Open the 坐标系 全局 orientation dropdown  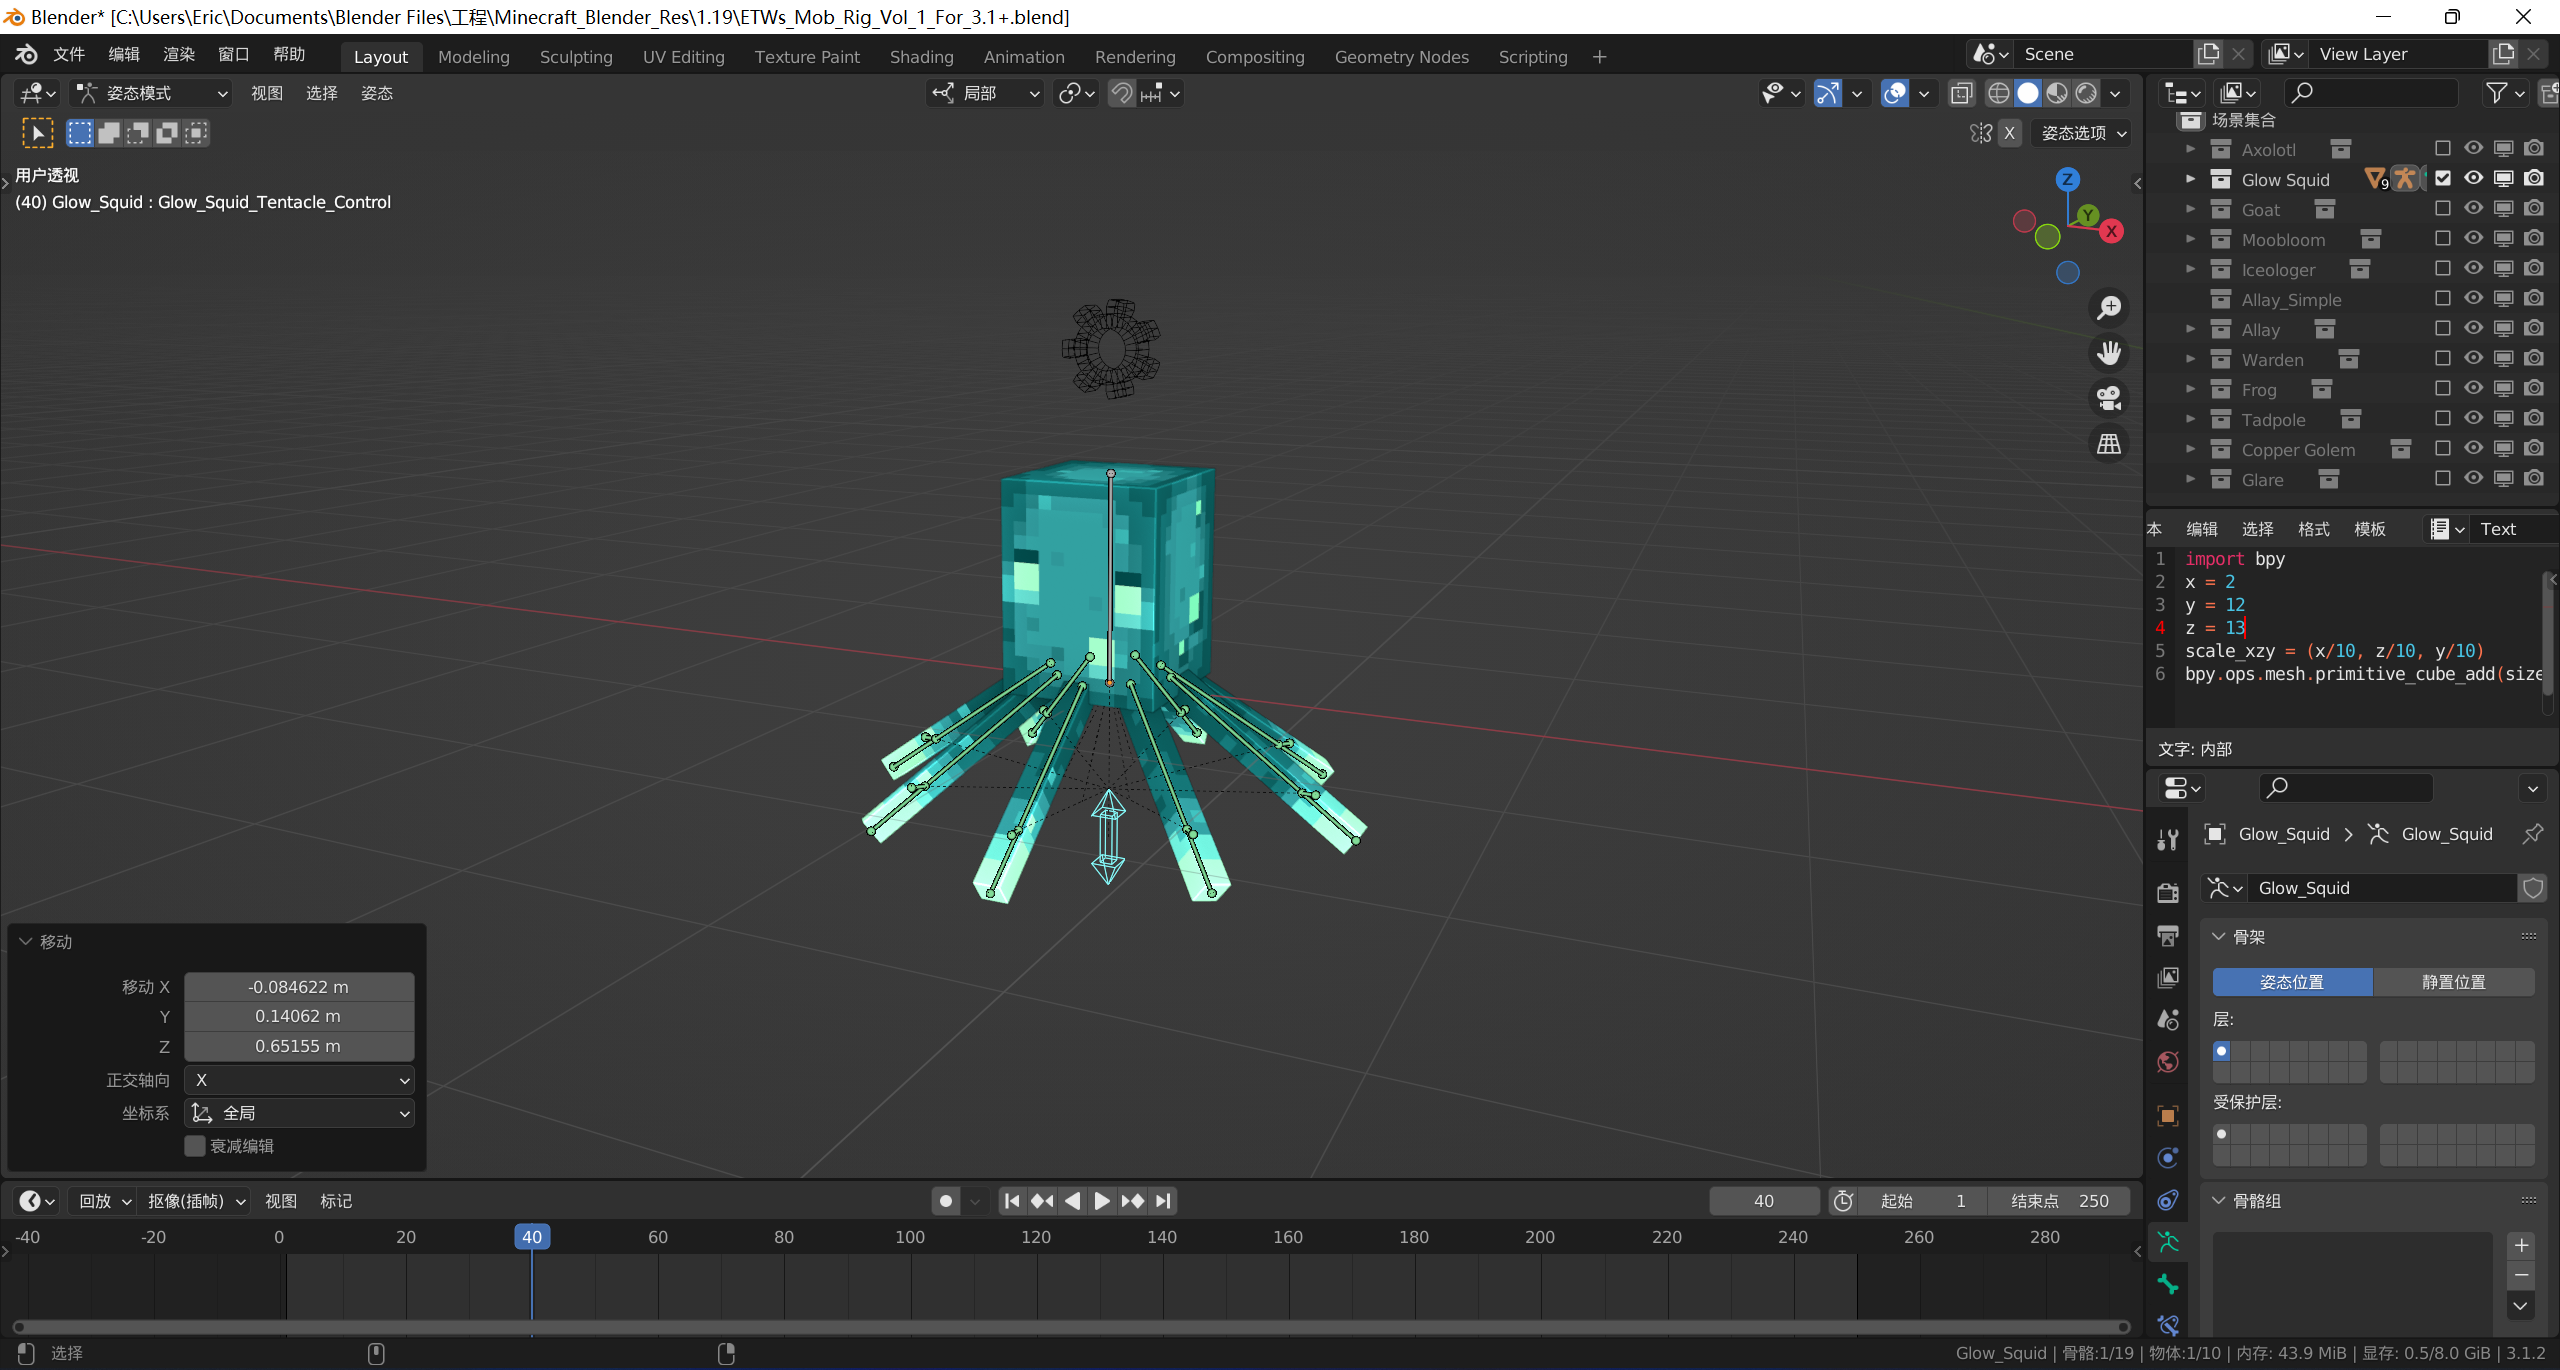[x=299, y=1113]
